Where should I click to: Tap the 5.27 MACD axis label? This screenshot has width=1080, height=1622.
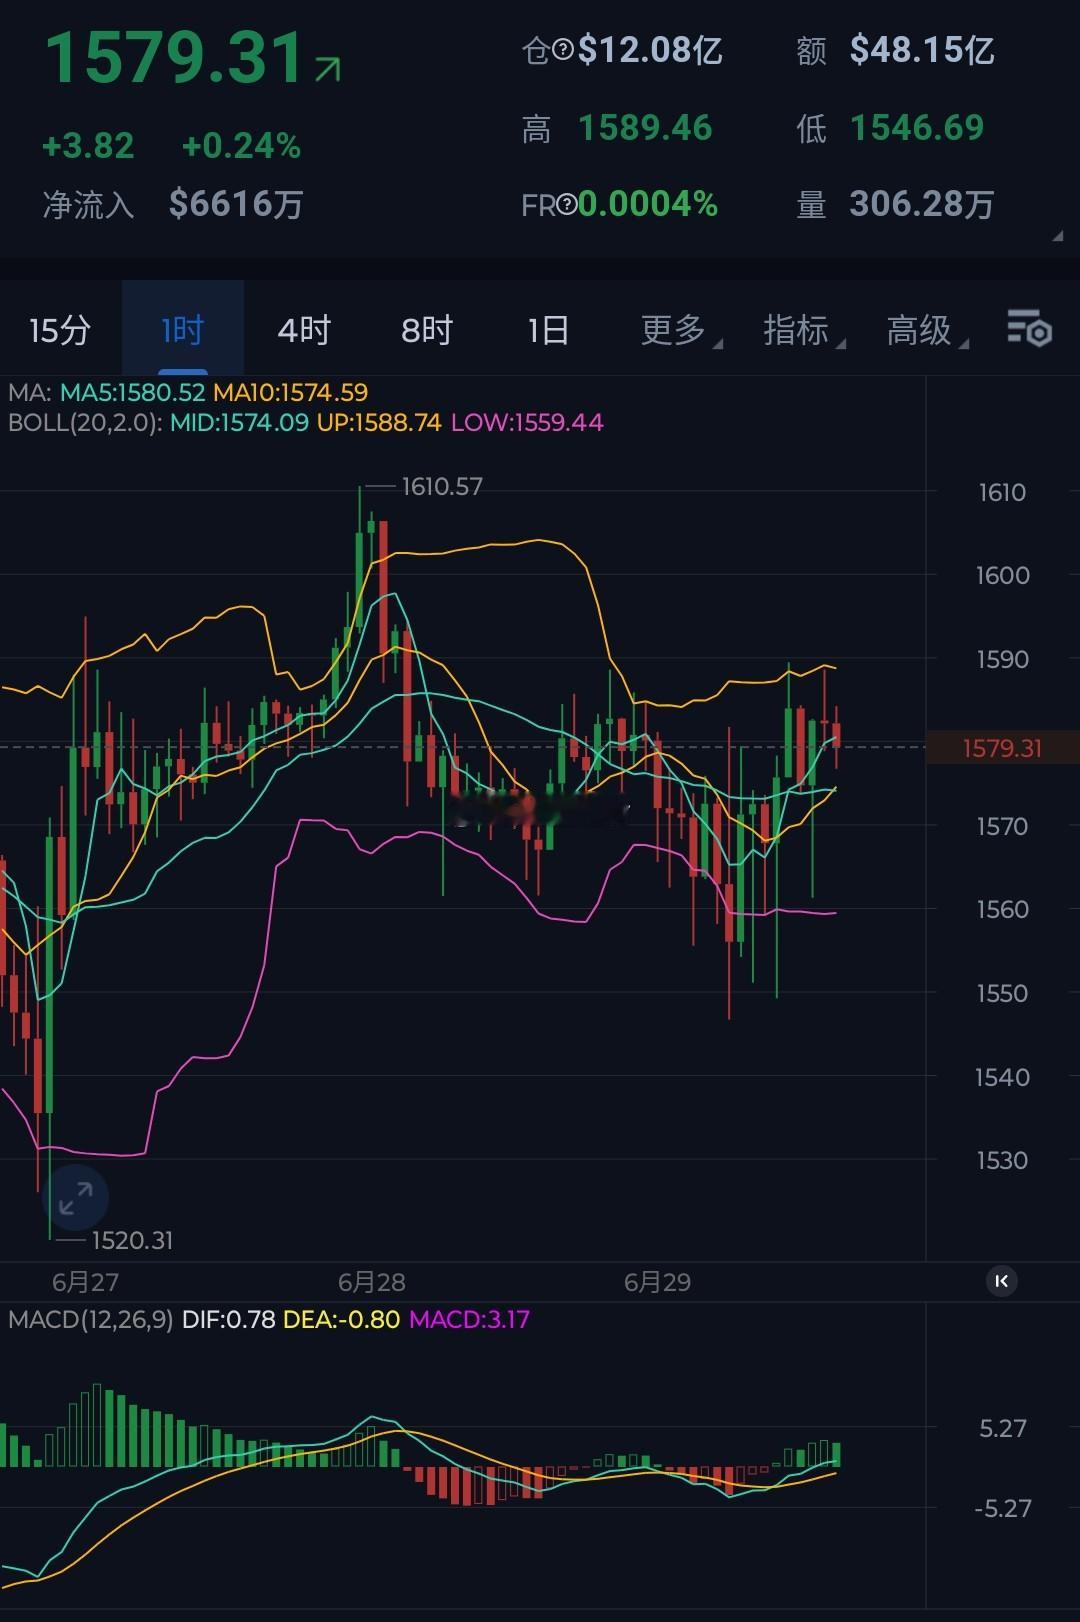coord(1002,1428)
